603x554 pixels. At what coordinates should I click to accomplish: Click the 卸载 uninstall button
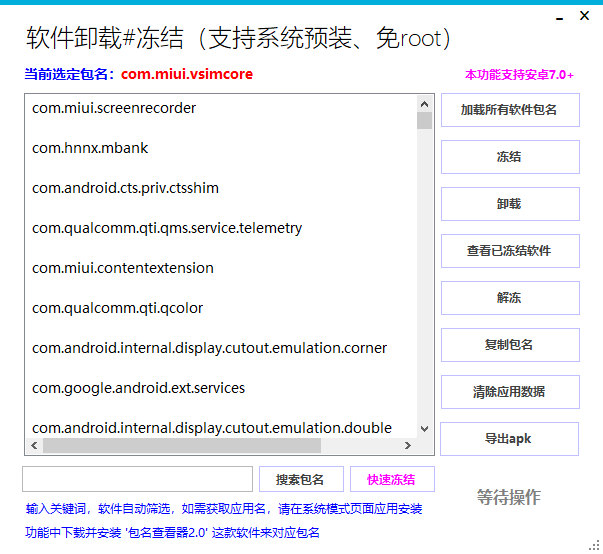(x=510, y=204)
